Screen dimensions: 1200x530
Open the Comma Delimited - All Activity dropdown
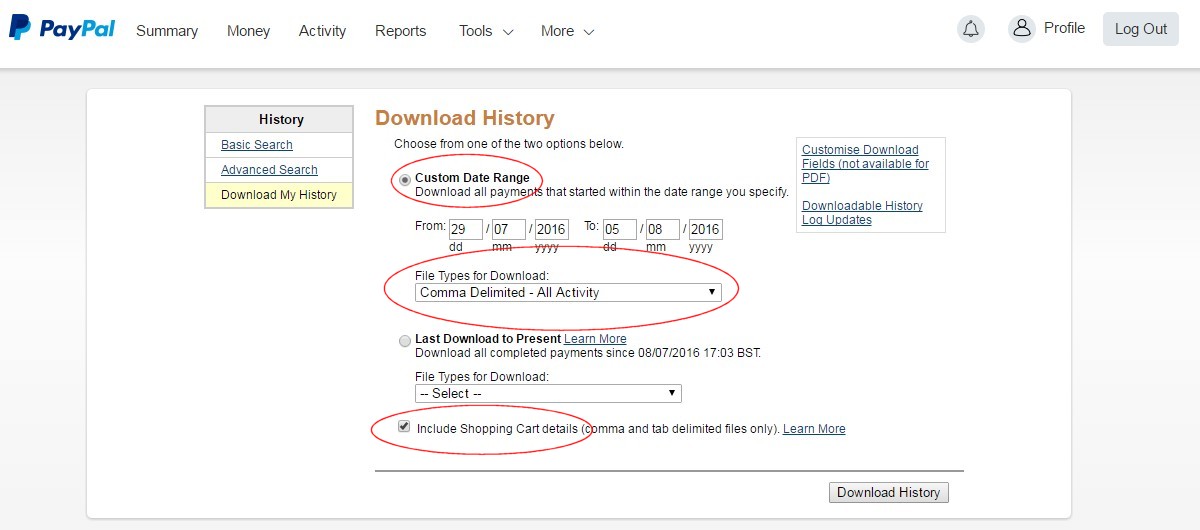pos(568,293)
